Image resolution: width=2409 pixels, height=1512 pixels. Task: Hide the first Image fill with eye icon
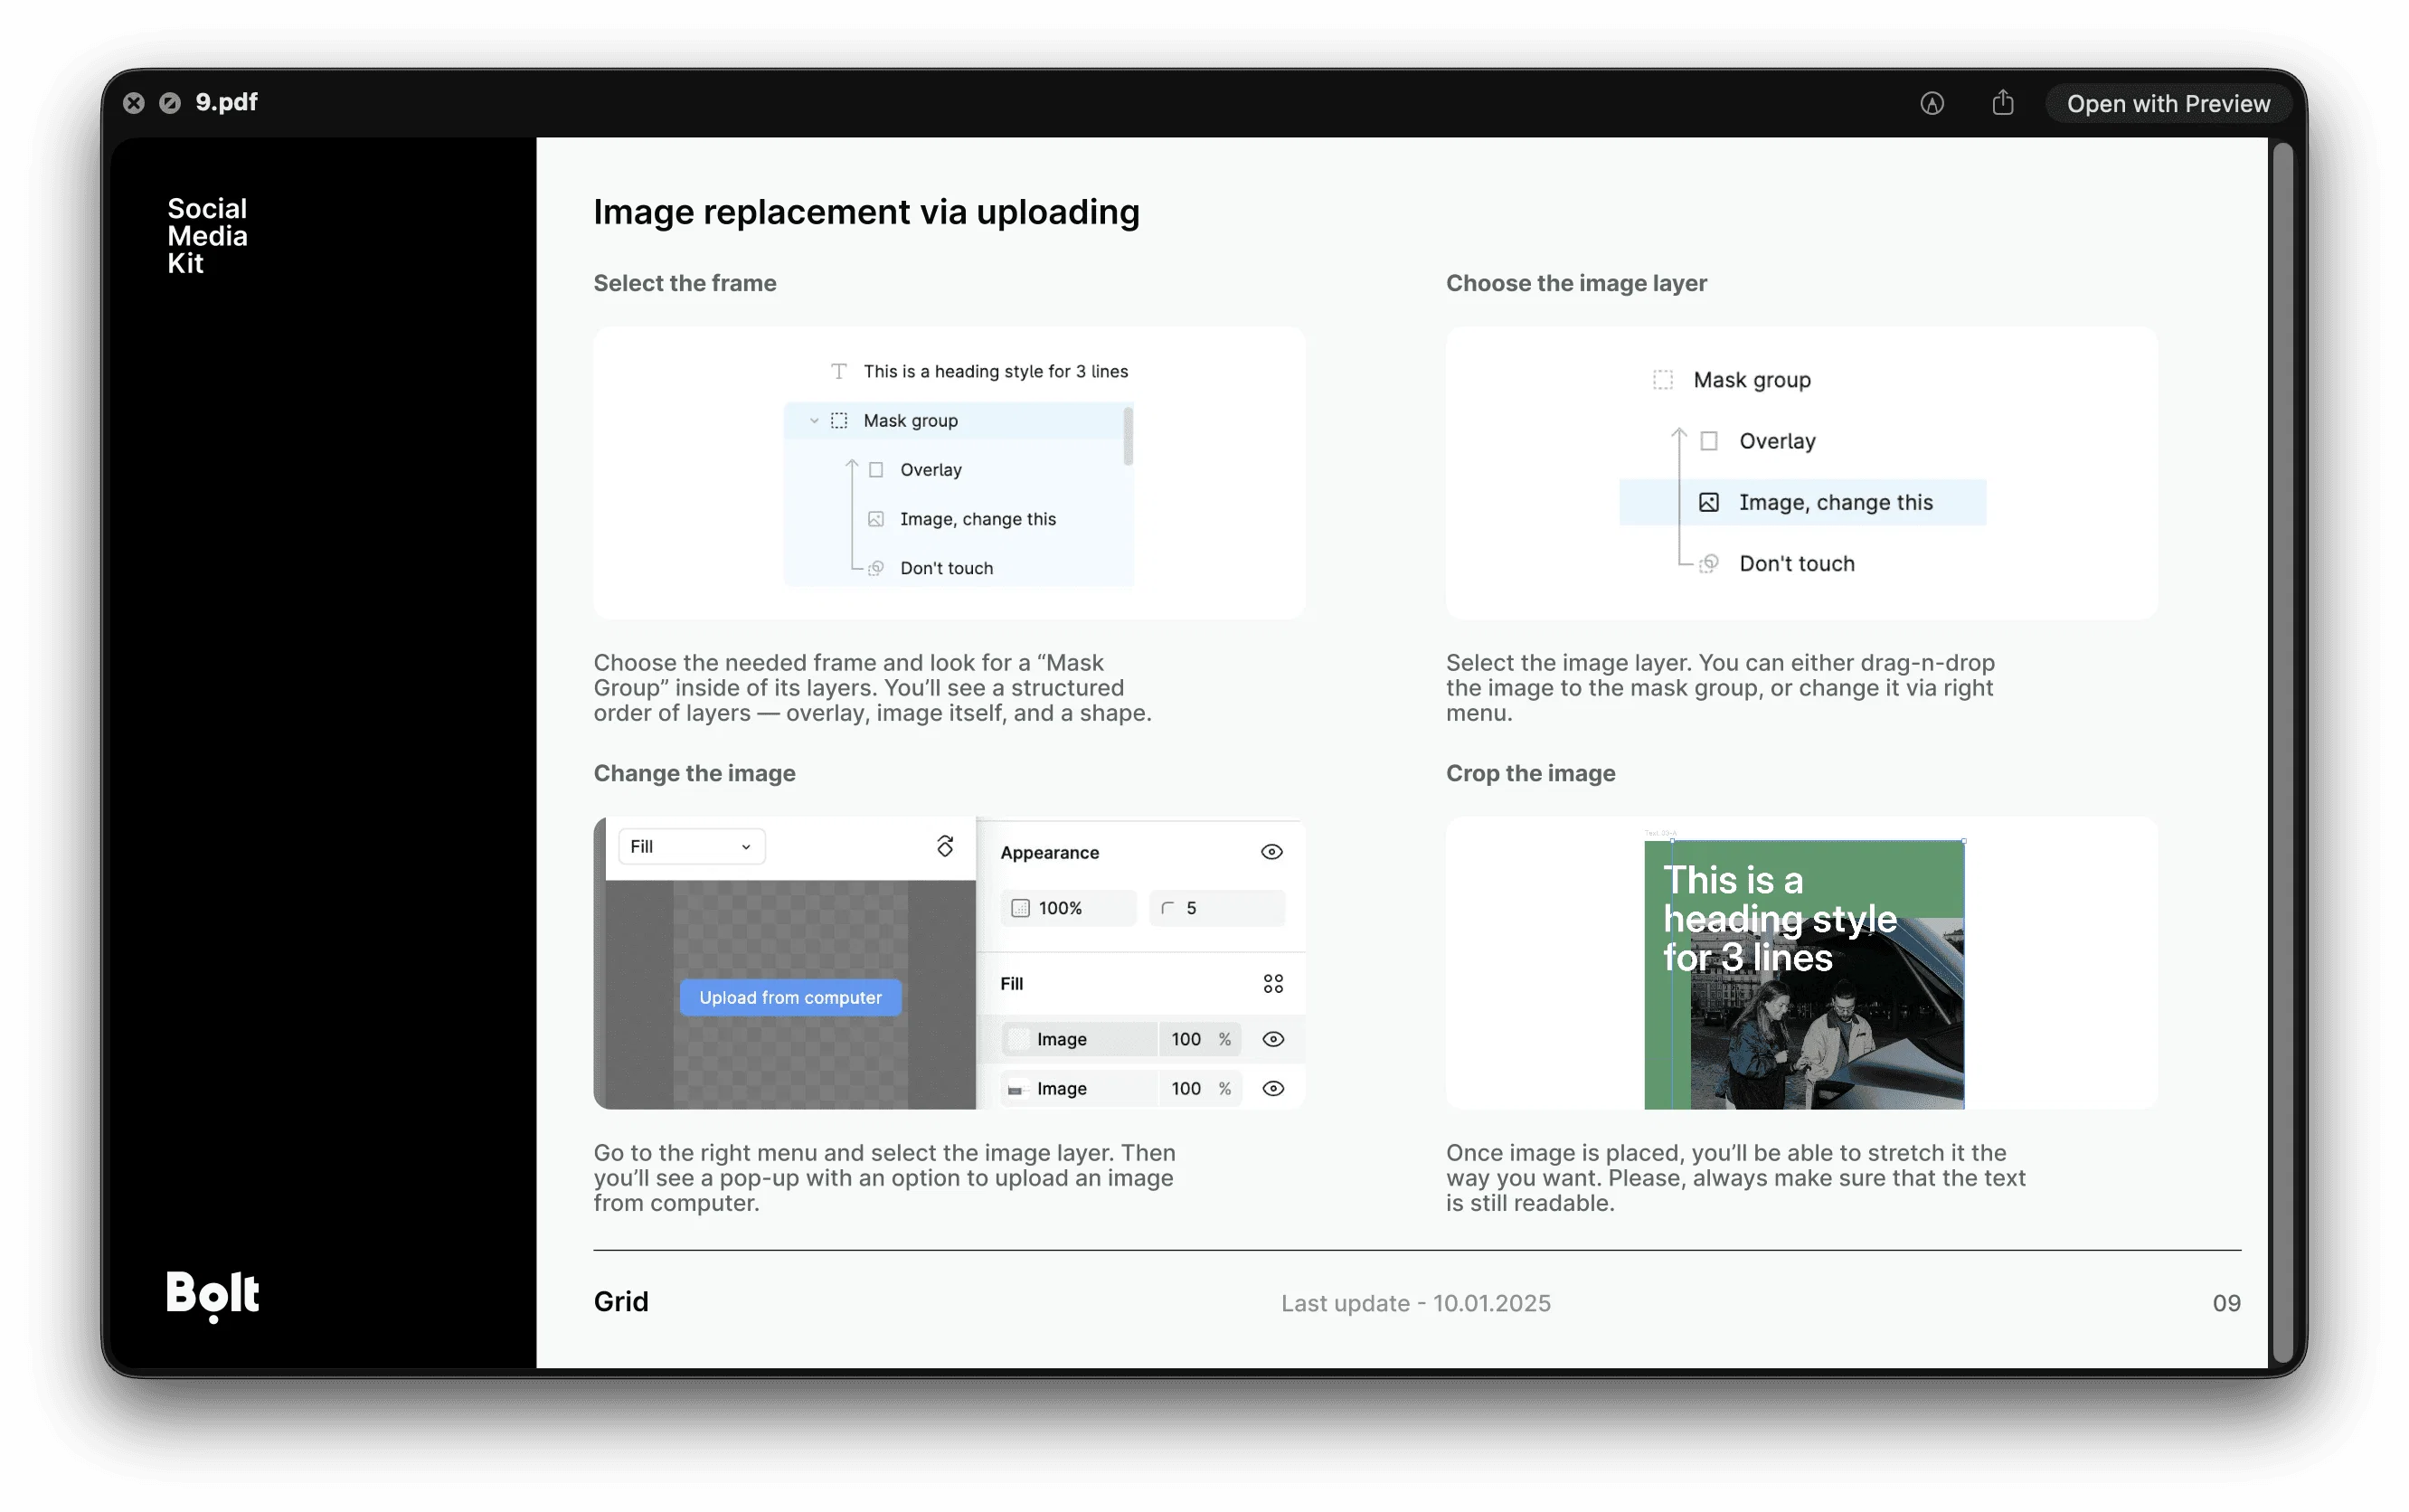1272,1039
